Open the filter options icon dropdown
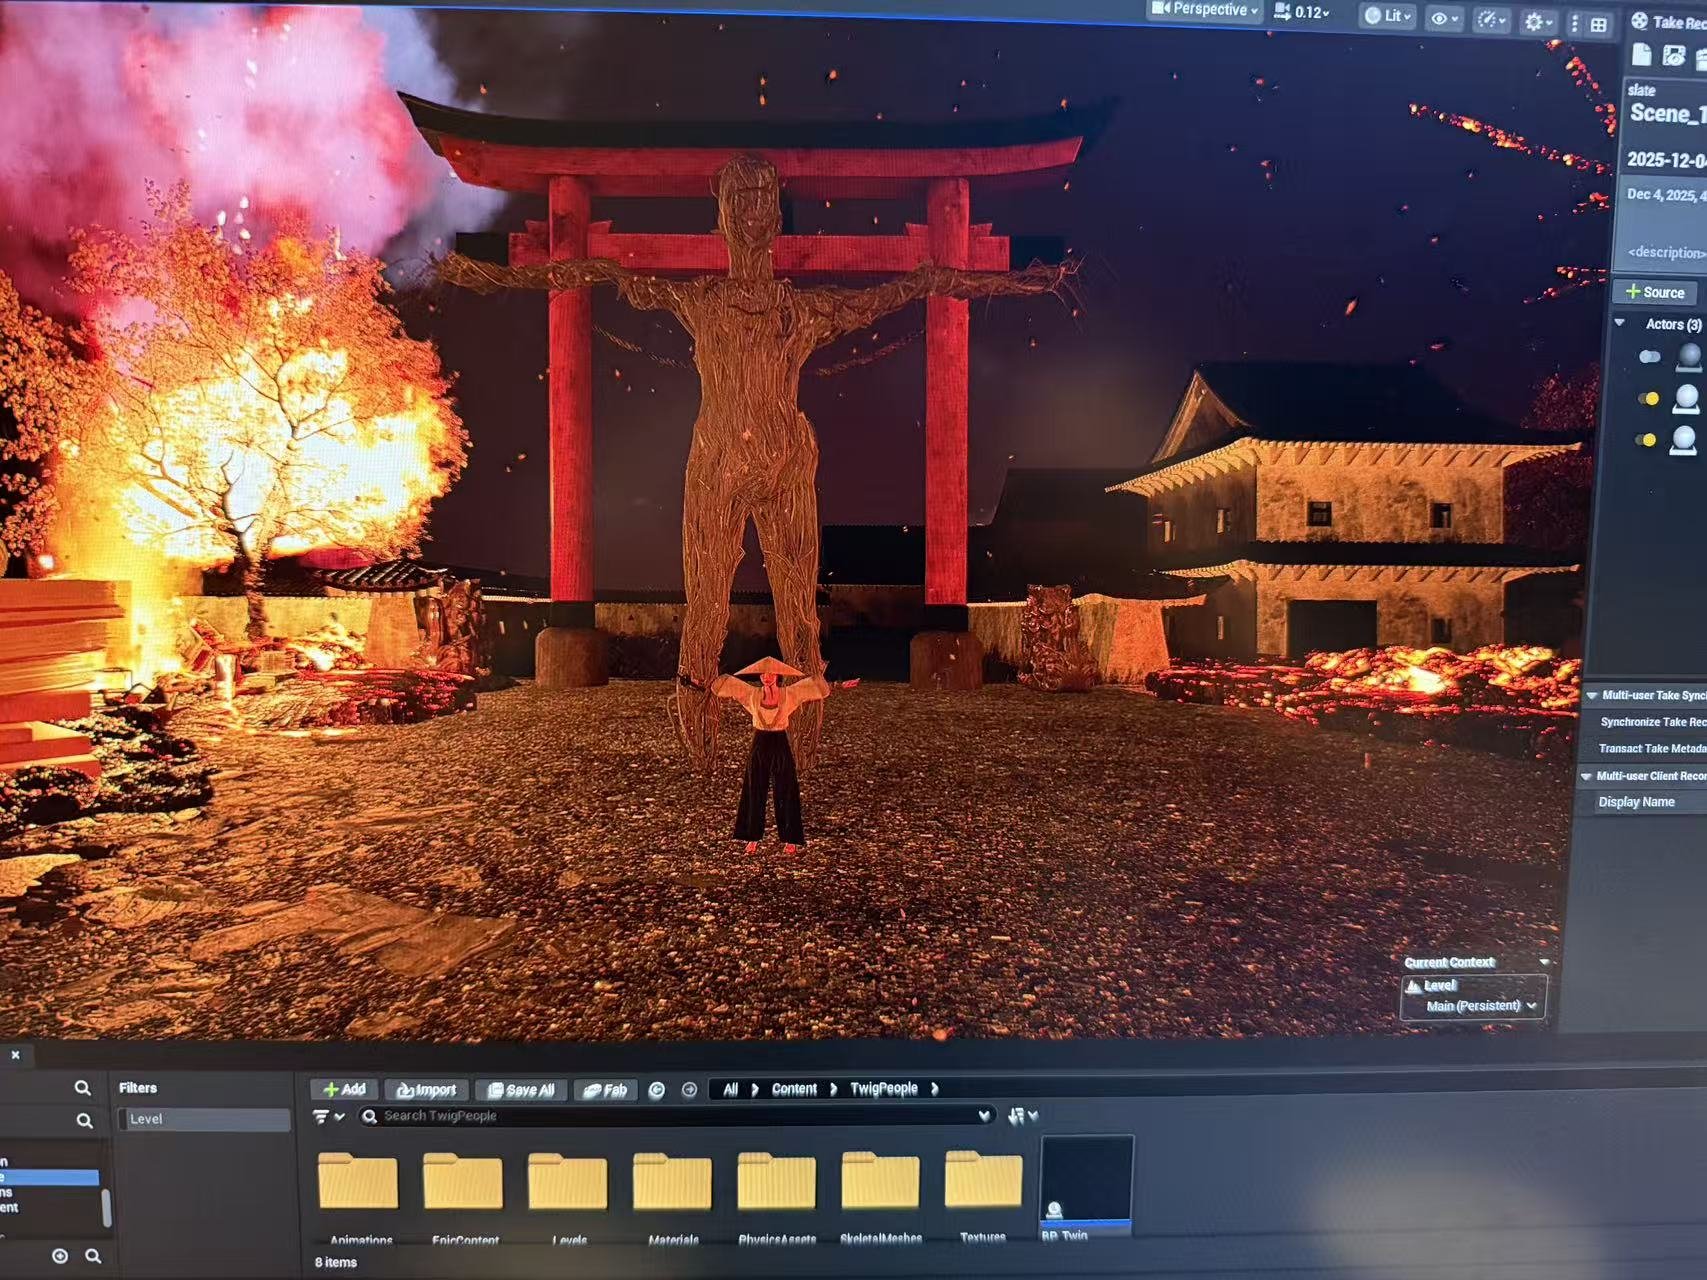Viewport: 1707px width, 1280px height. pyautogui.click(x=328, y=1116)
